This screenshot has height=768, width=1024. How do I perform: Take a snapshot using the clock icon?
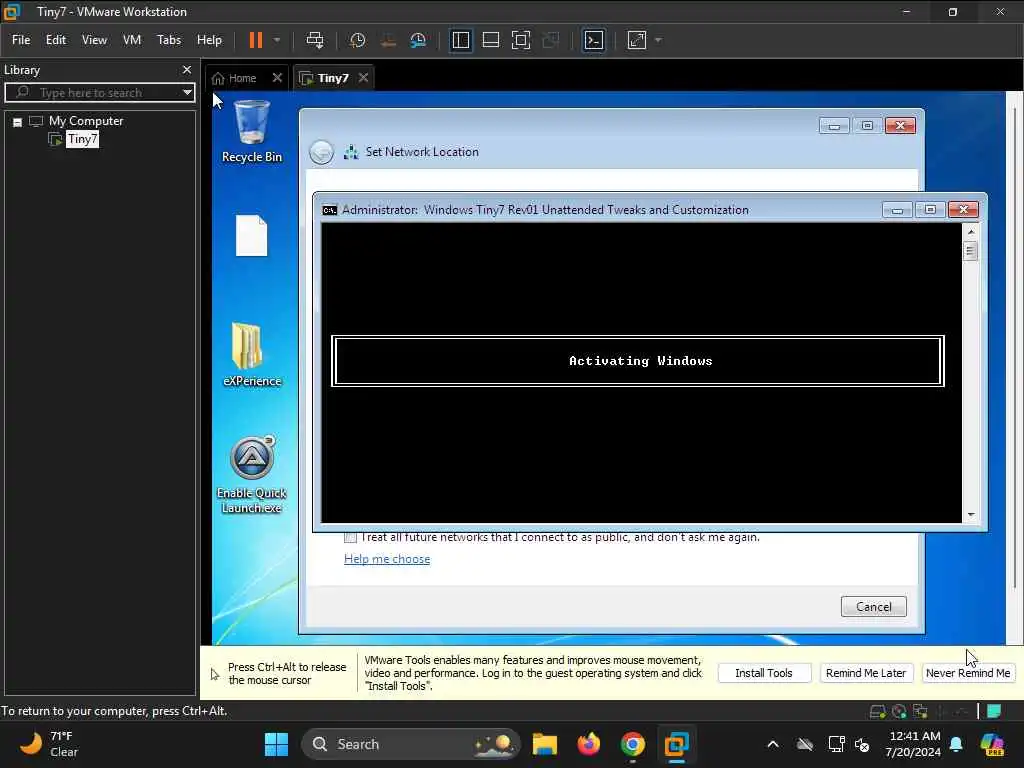pyautogui.click(x=357, y=40)
